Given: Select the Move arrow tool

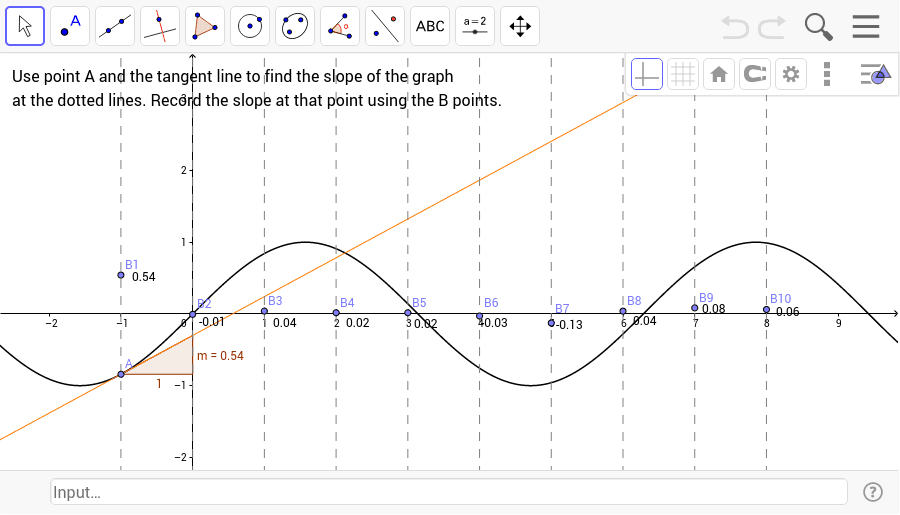Looking at the screenshot, I should point(25,26).
